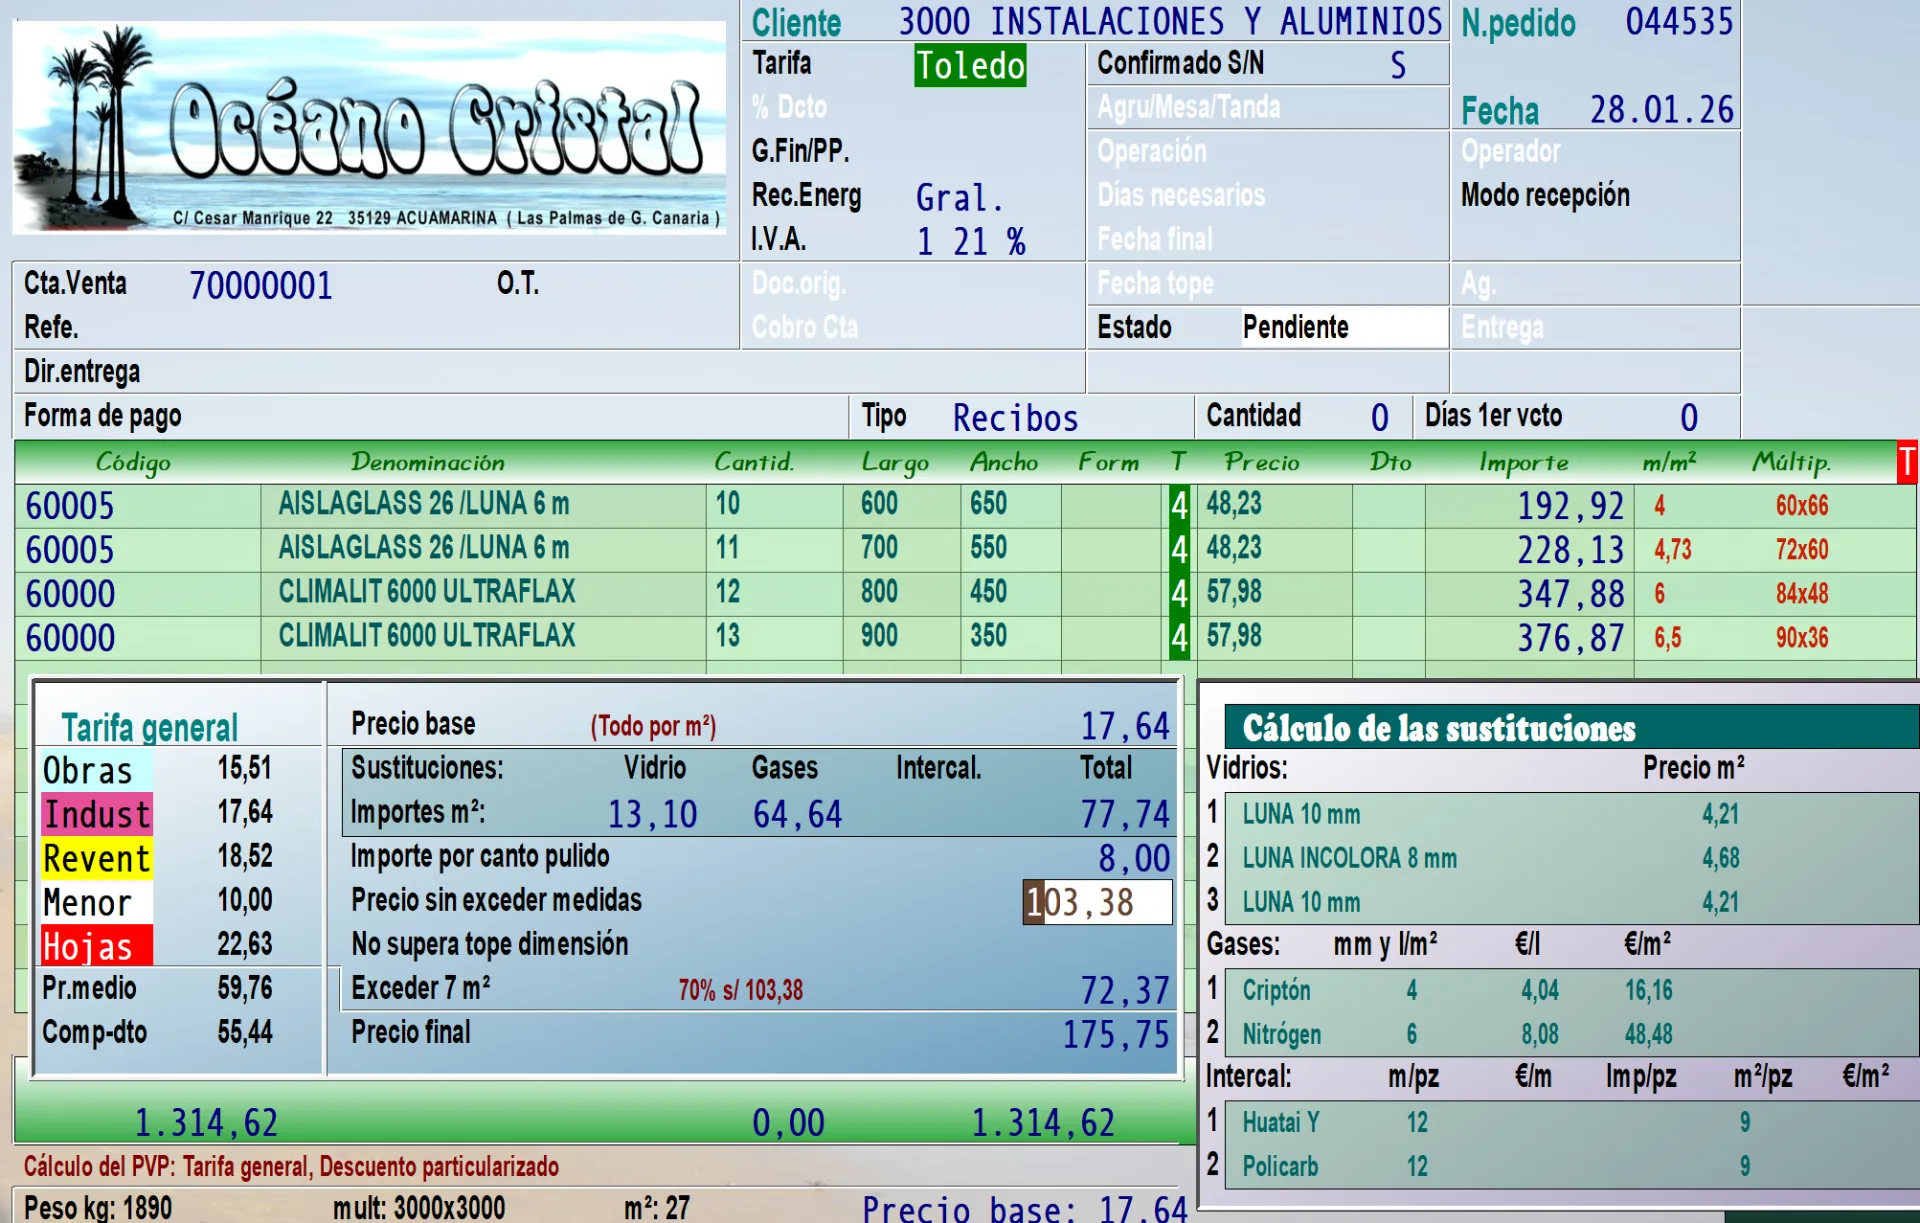Viewport: 1920px width, 1223px height.
Task: Click Tipo value Recibos
Action: coord(1015,418)
